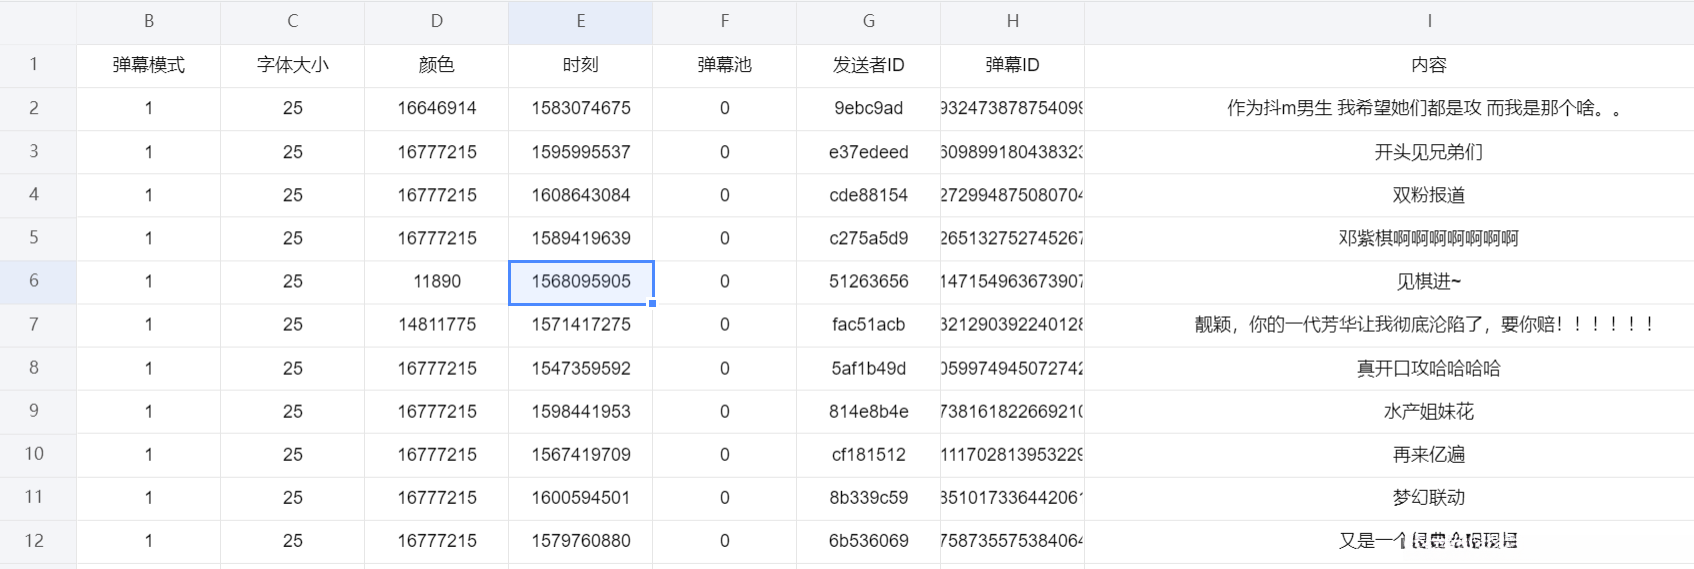
Task: Click the color value cell 14811775
Action: pos(437,325)
